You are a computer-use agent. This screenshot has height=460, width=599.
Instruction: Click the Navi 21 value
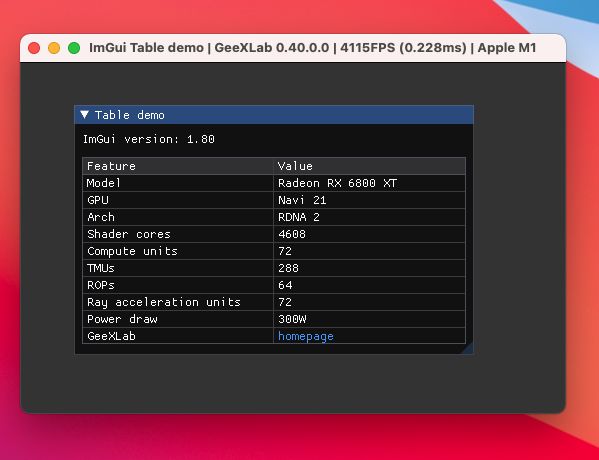(x=302, y=200)
